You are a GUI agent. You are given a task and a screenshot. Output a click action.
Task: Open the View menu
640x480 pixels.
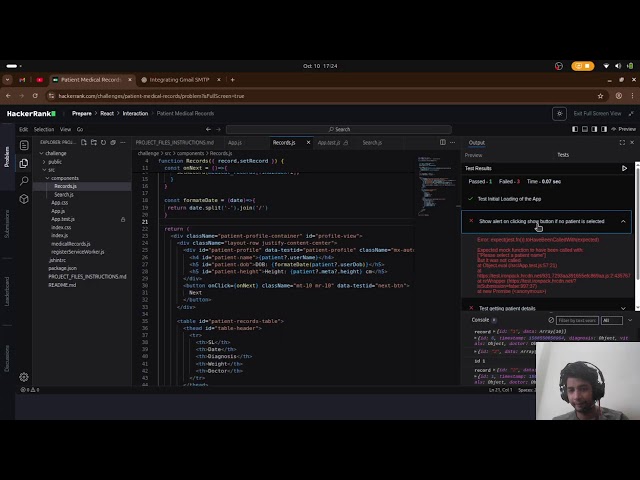[65, 129]
